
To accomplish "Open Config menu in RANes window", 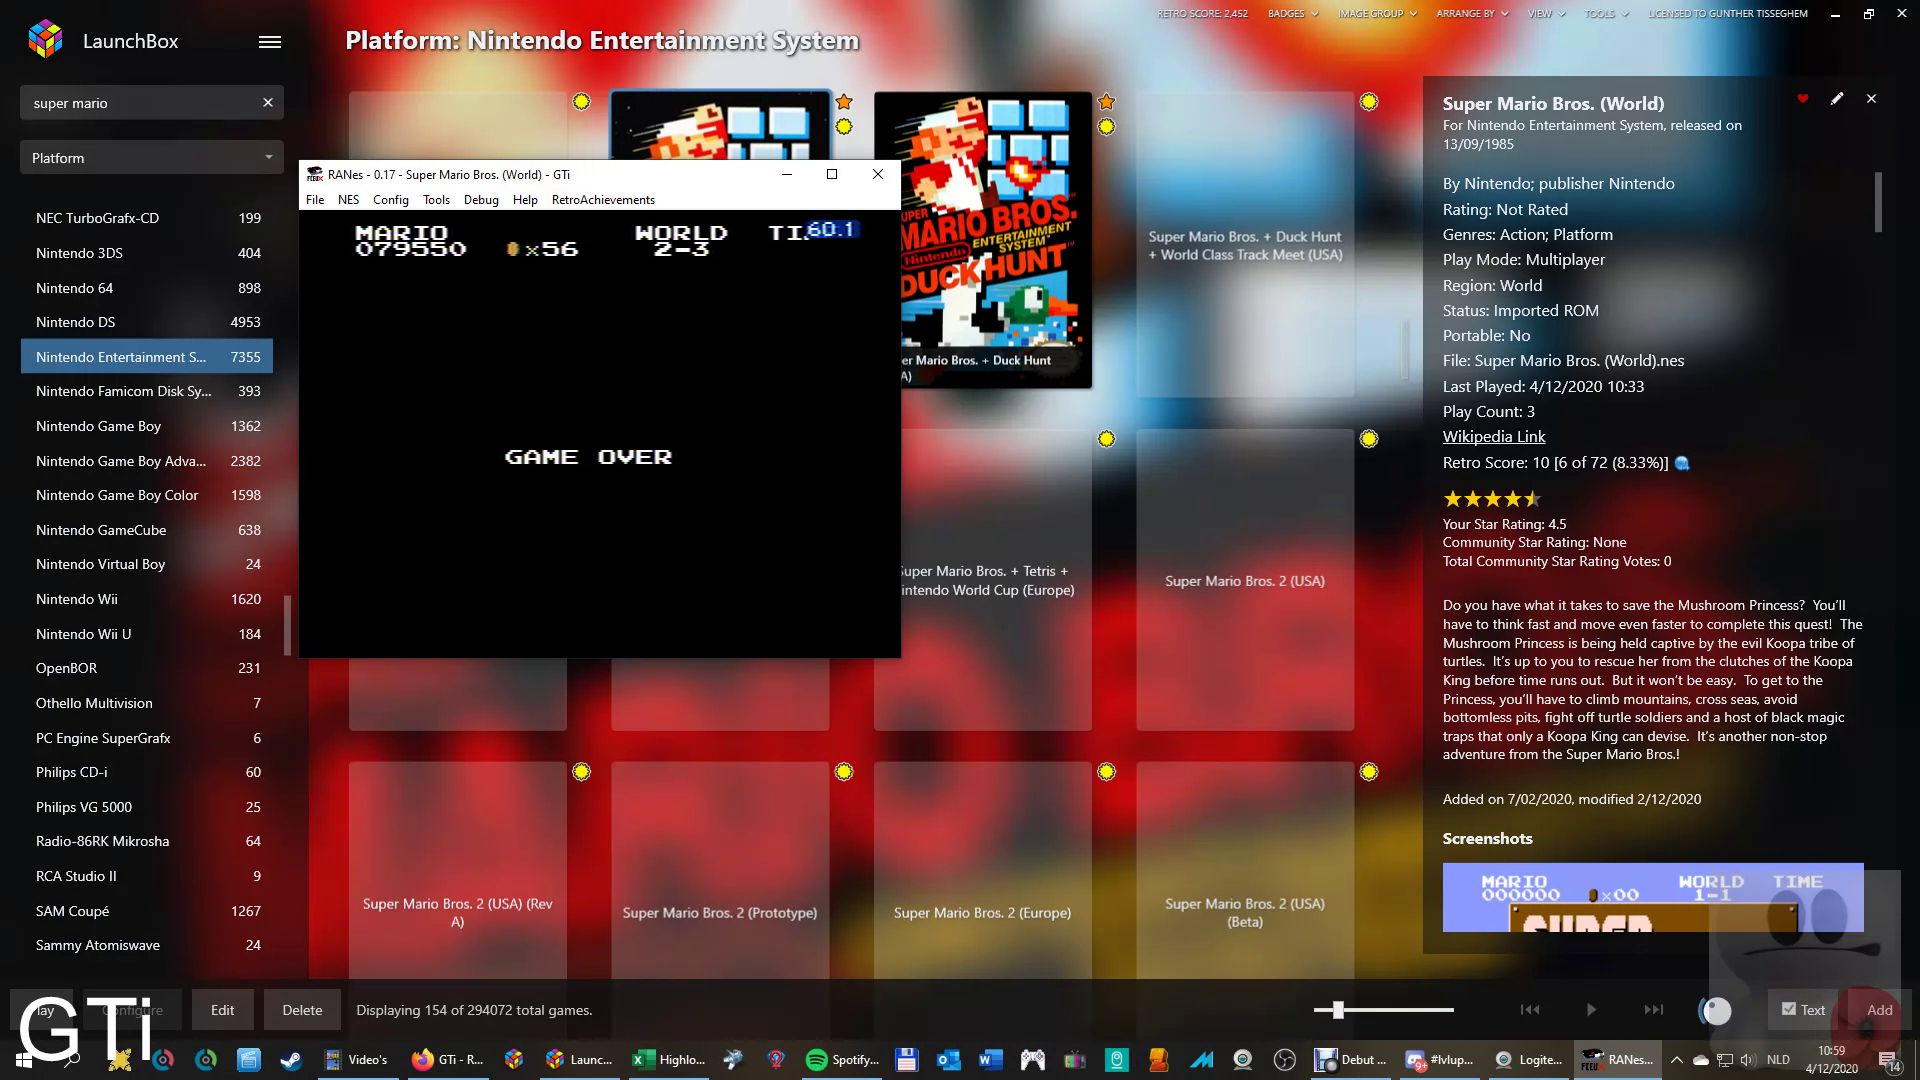I will point(391,200).
